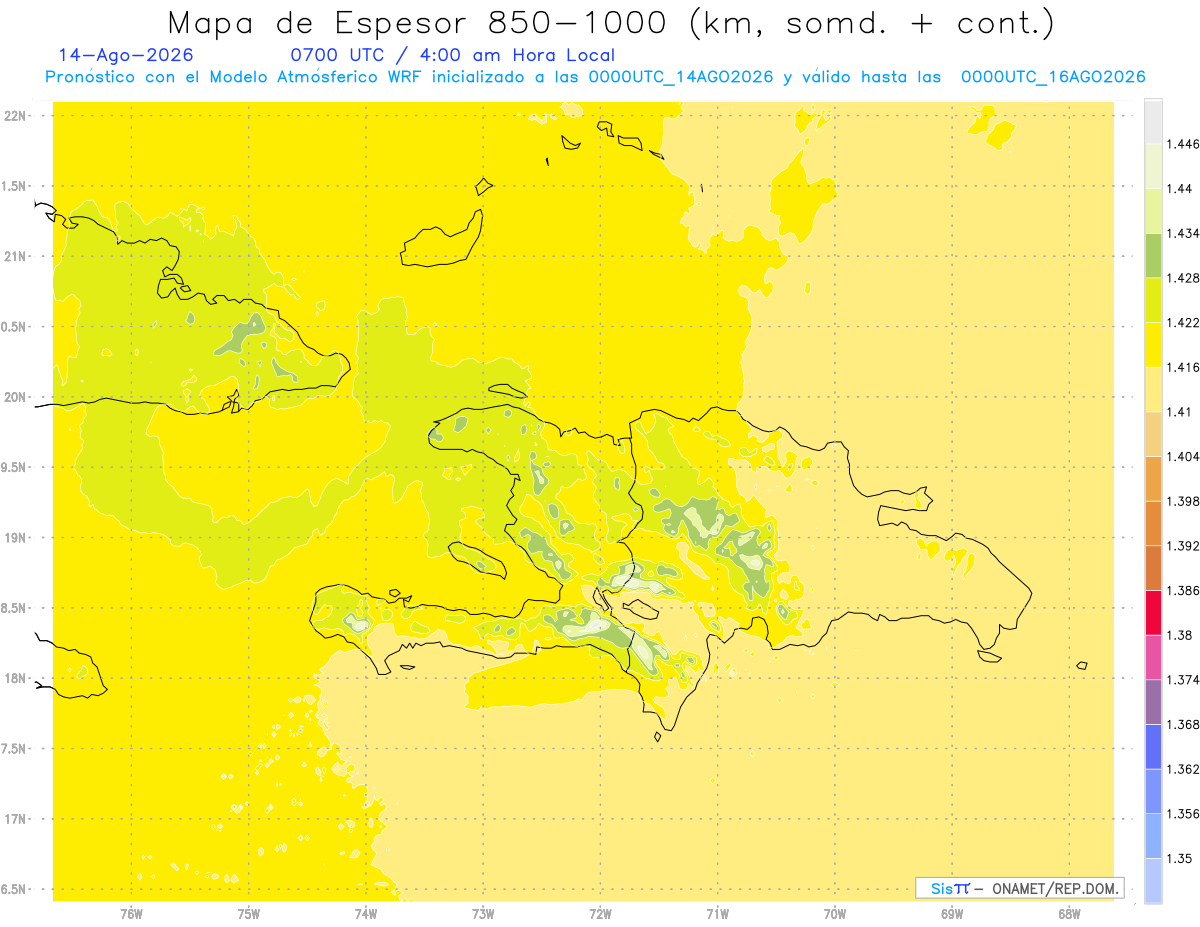This screenshot has width=1200, height=927.
Task: Click the colorbar value "1.434"
Action: pos(1183,233)
